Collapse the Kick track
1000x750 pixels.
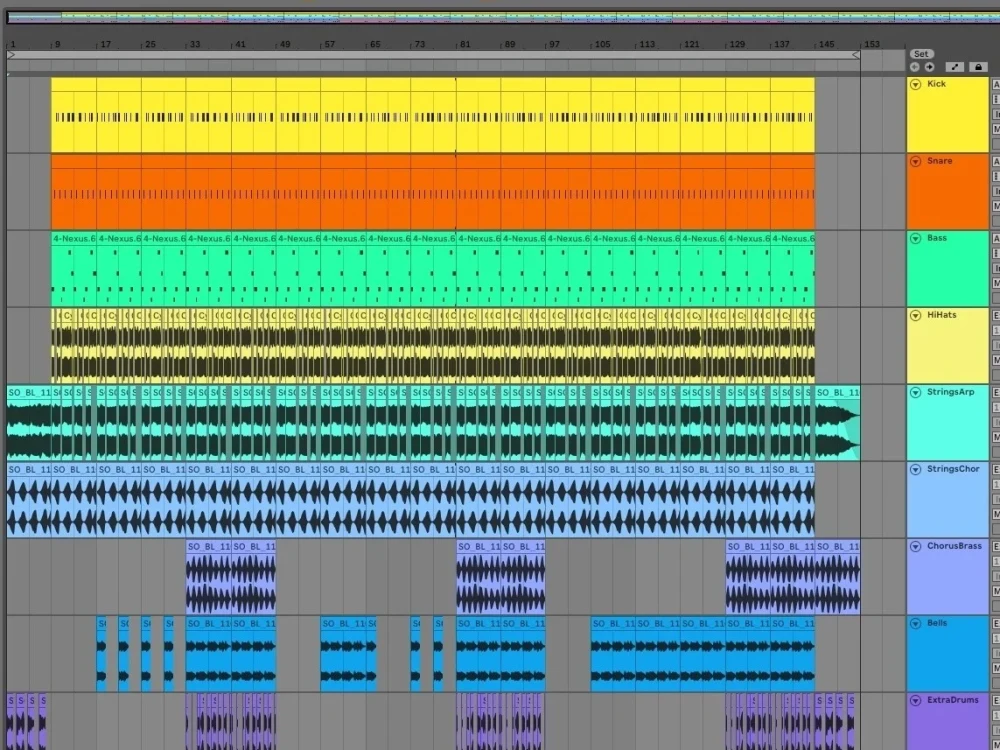915,84
